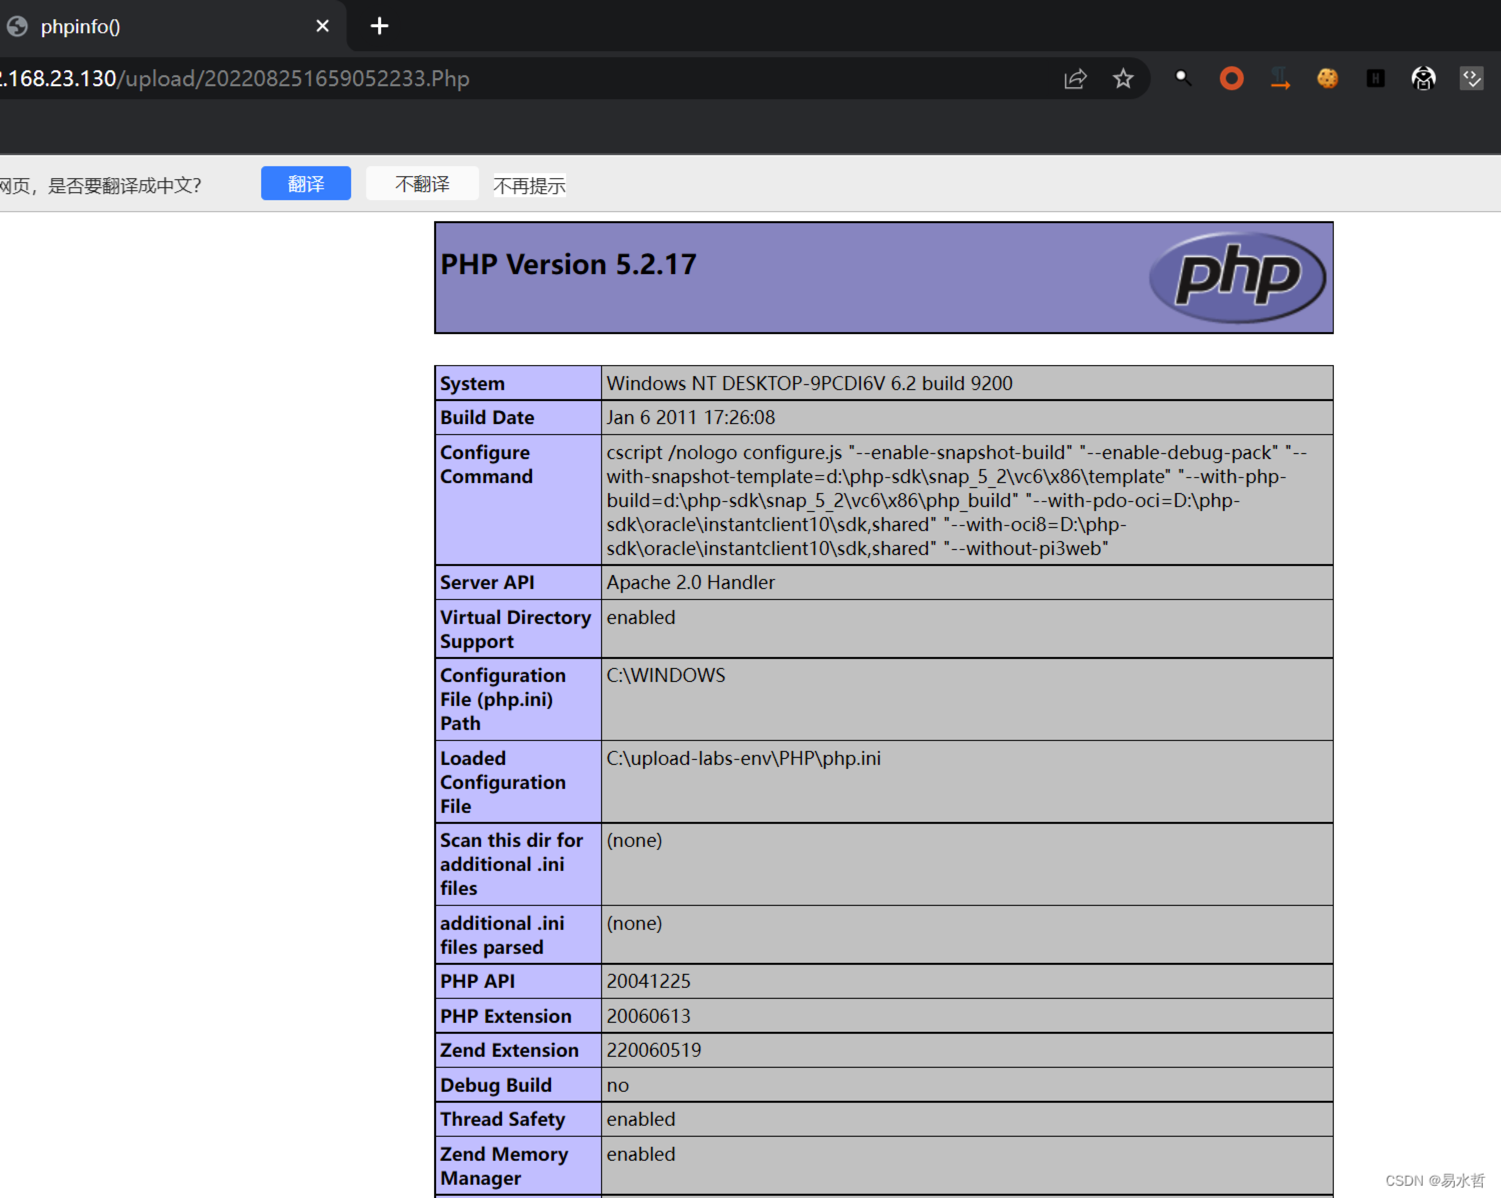This screenshot has height=1198, width=1501.
Task: Click the blue 翻译 translate button
Action: (305, 184)
